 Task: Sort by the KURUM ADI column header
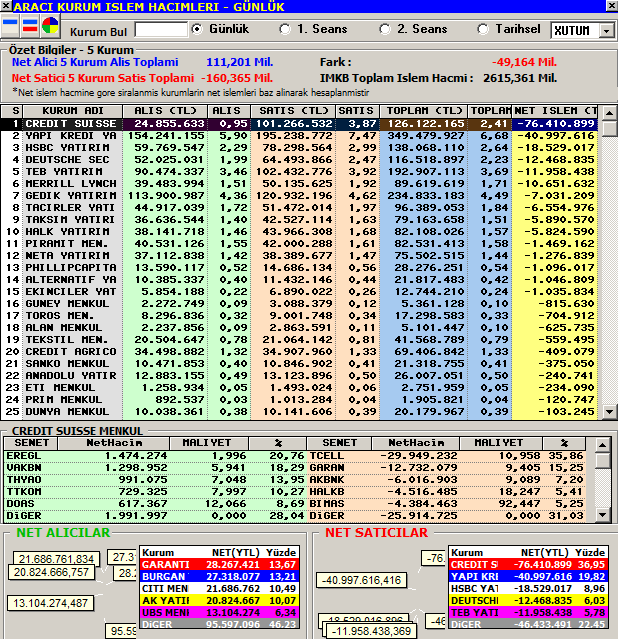pyautogui.click(x=72, y=110)
